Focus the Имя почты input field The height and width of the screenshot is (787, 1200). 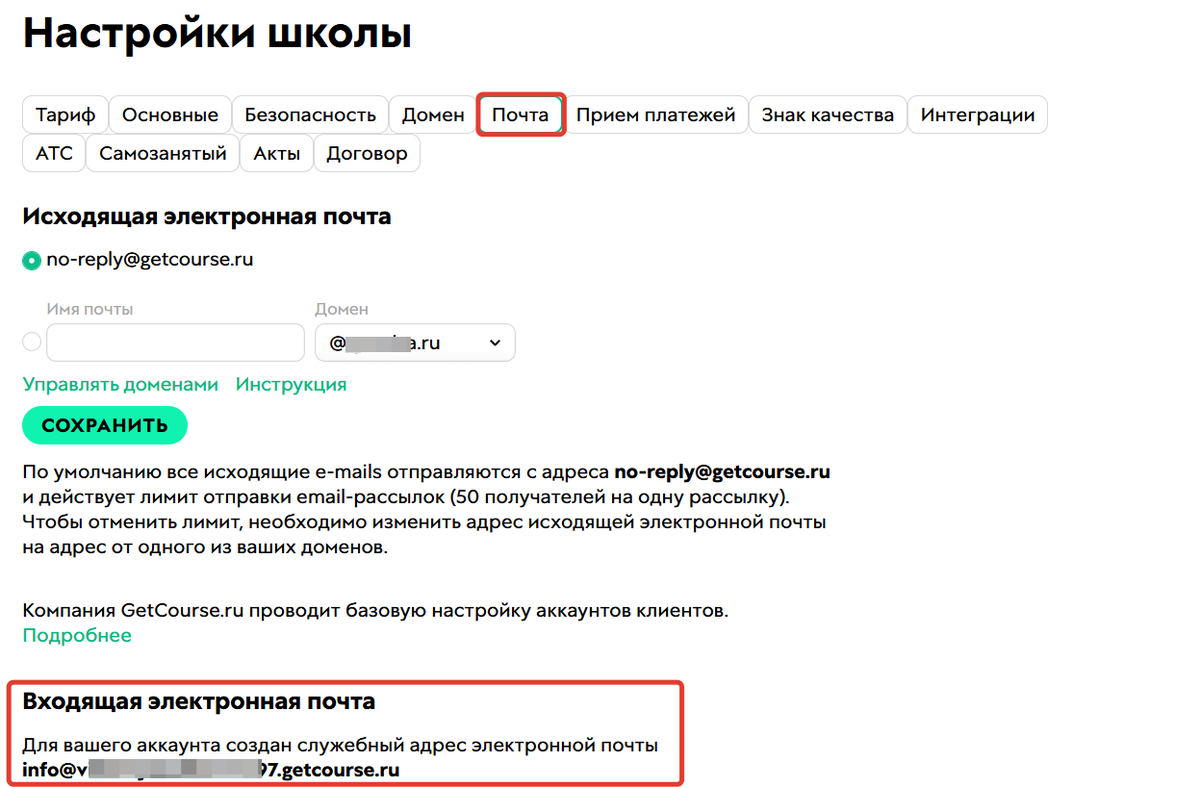(x=175, y=342)
